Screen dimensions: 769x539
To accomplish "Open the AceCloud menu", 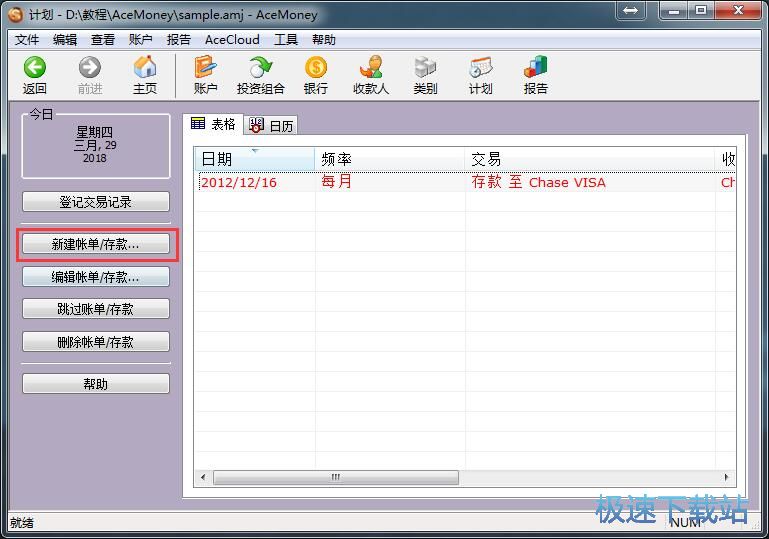I will tap(232, 40).
